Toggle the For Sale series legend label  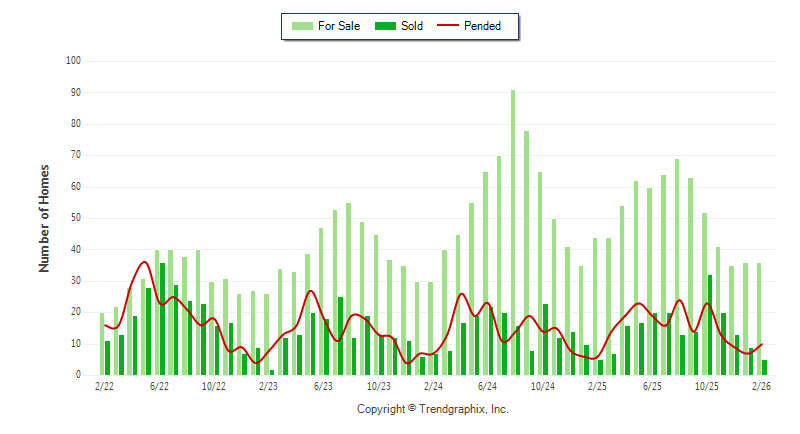pos(339,26)
